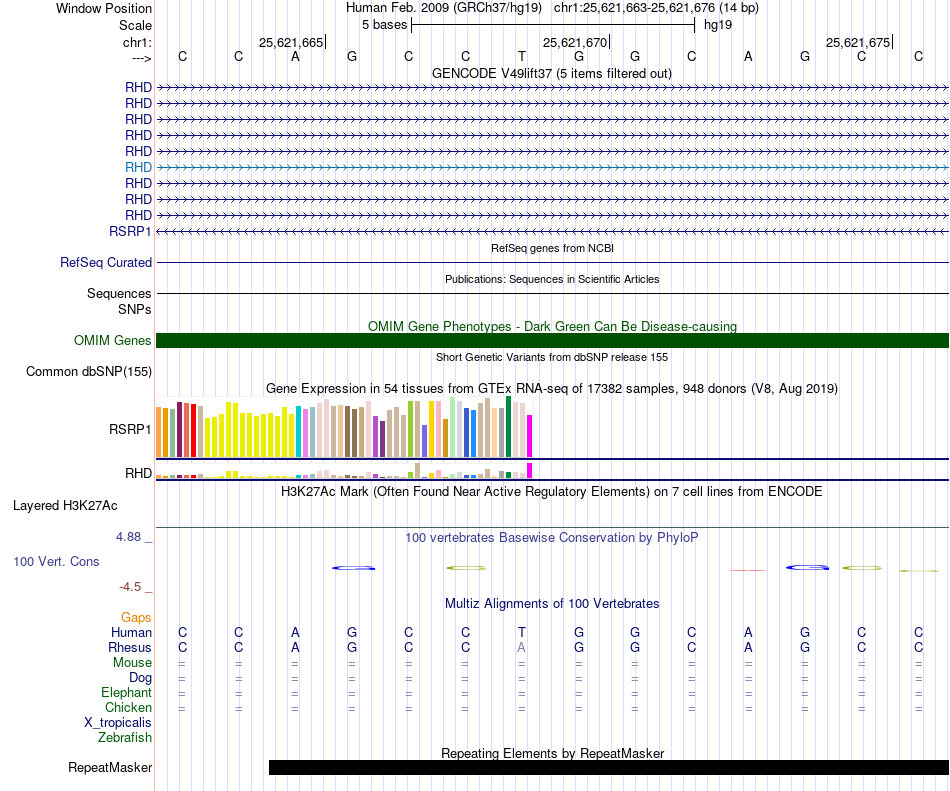Click the GTEx Gene Expression track title

[552, 389]
